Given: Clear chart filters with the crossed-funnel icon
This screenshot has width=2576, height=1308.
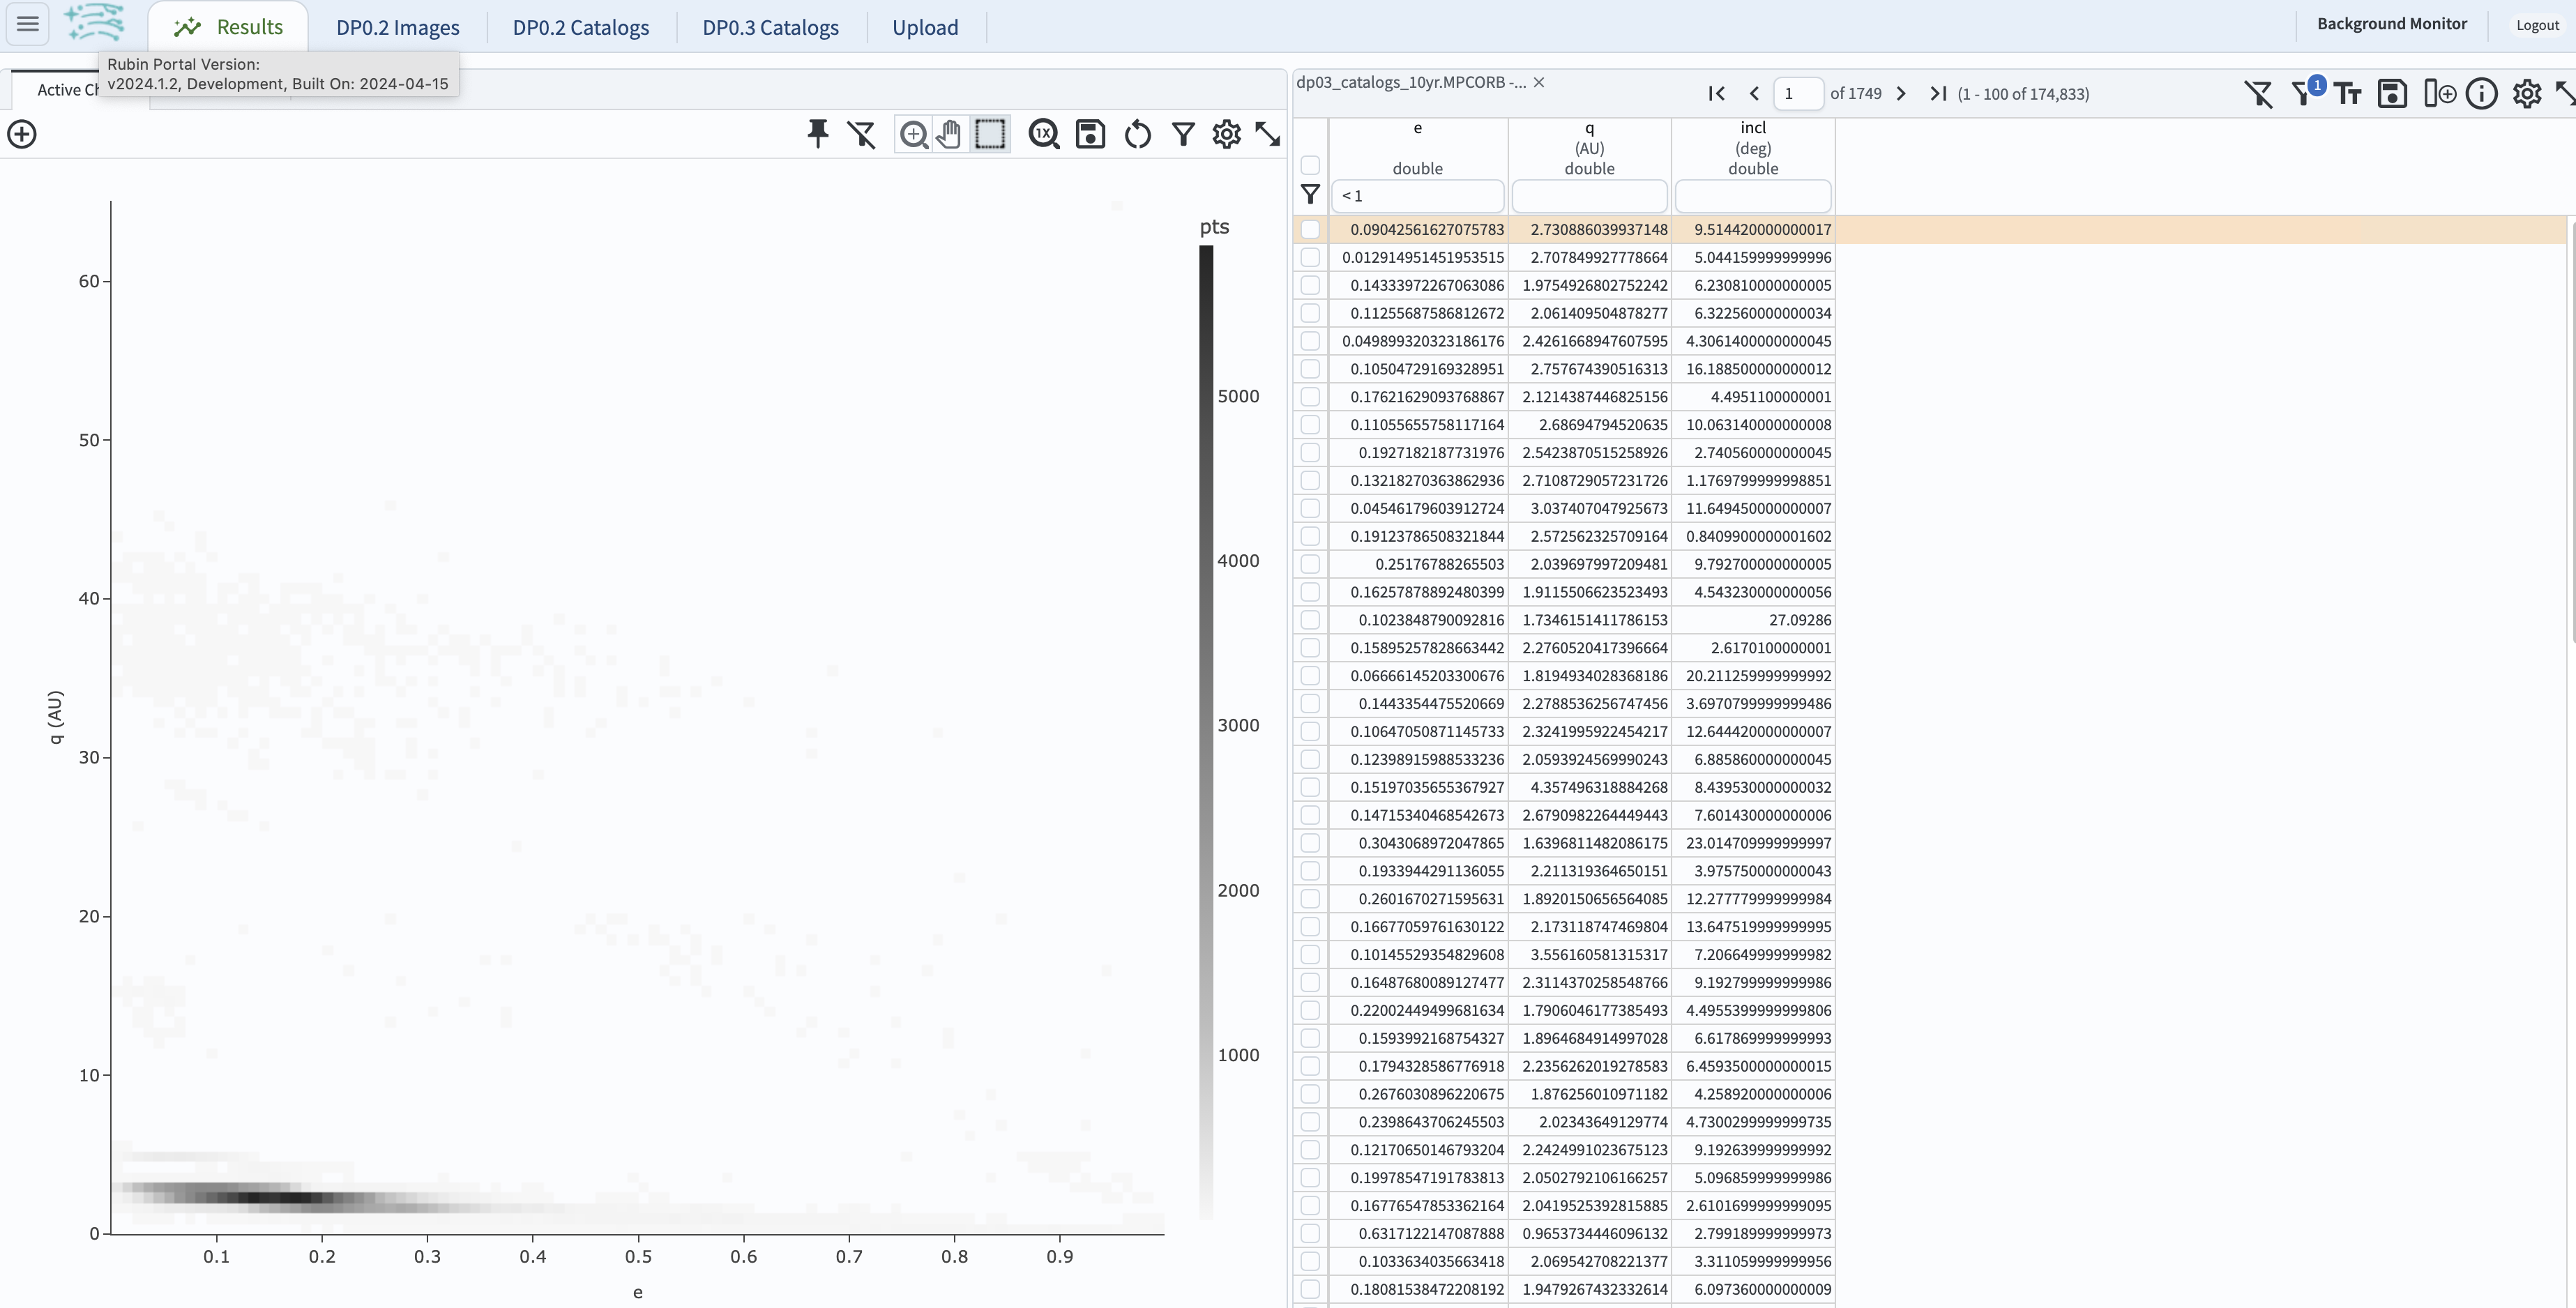Looking at the screenshot, I should [861, 134].
